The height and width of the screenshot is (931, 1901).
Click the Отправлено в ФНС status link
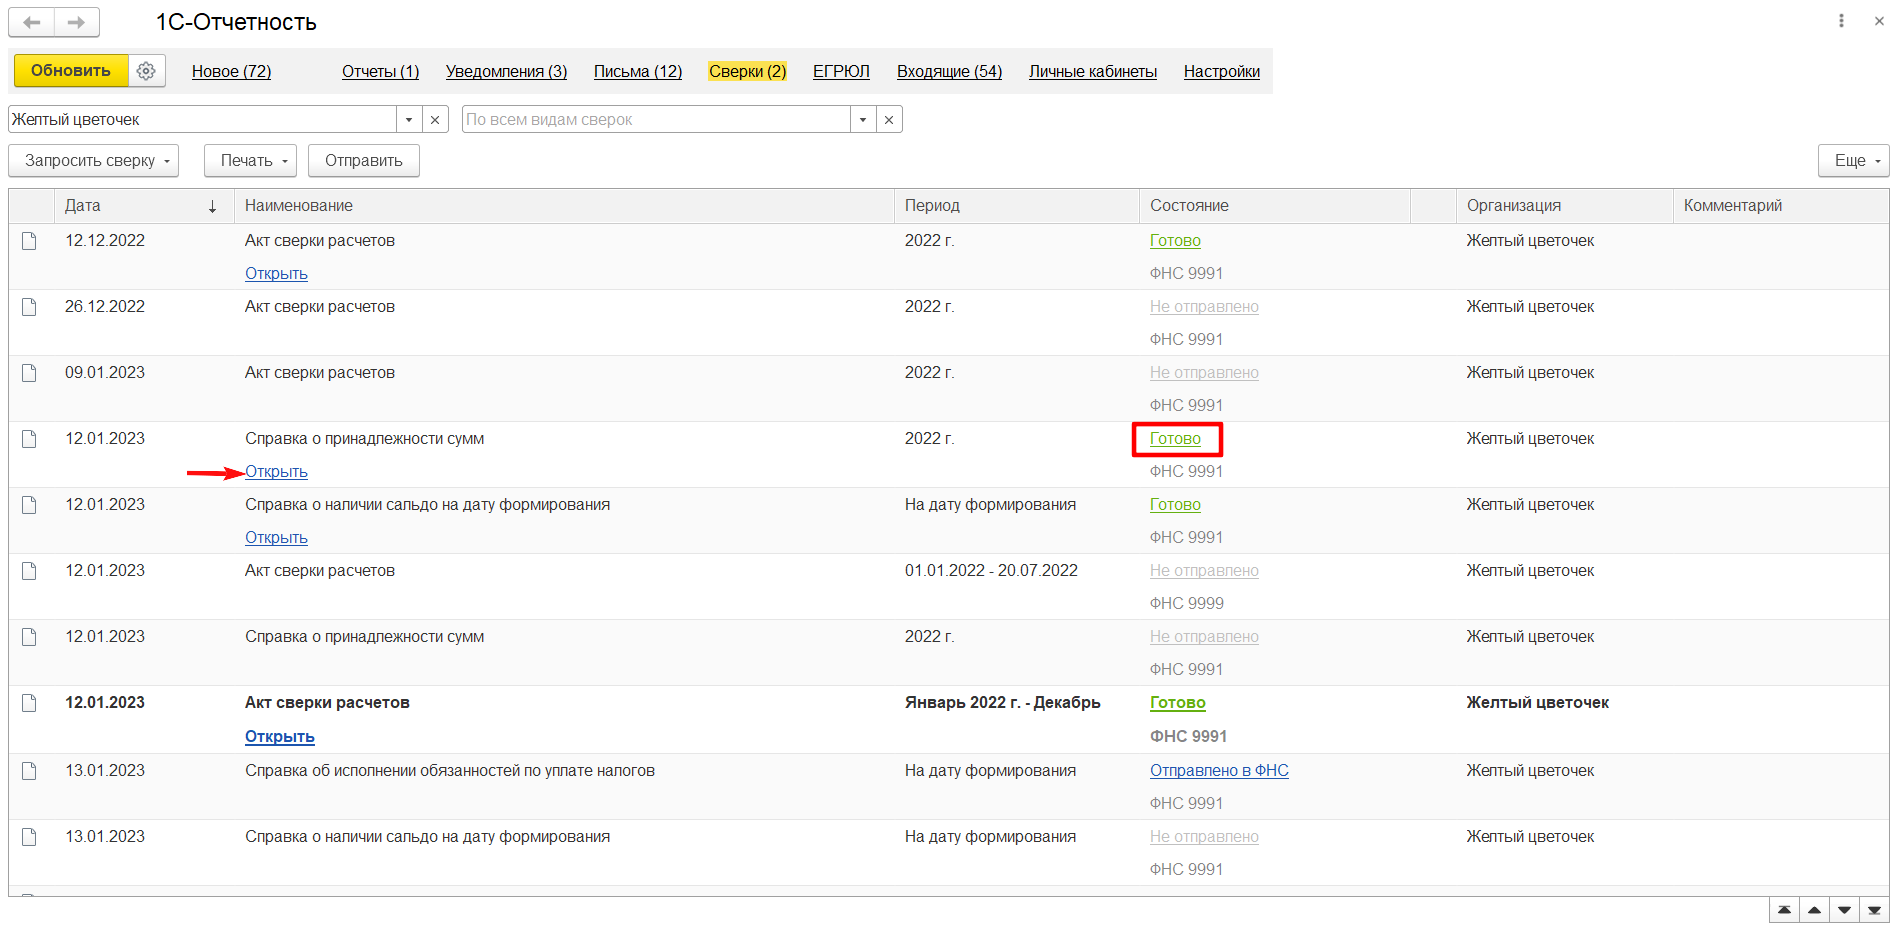click(x=1219, y=771)
